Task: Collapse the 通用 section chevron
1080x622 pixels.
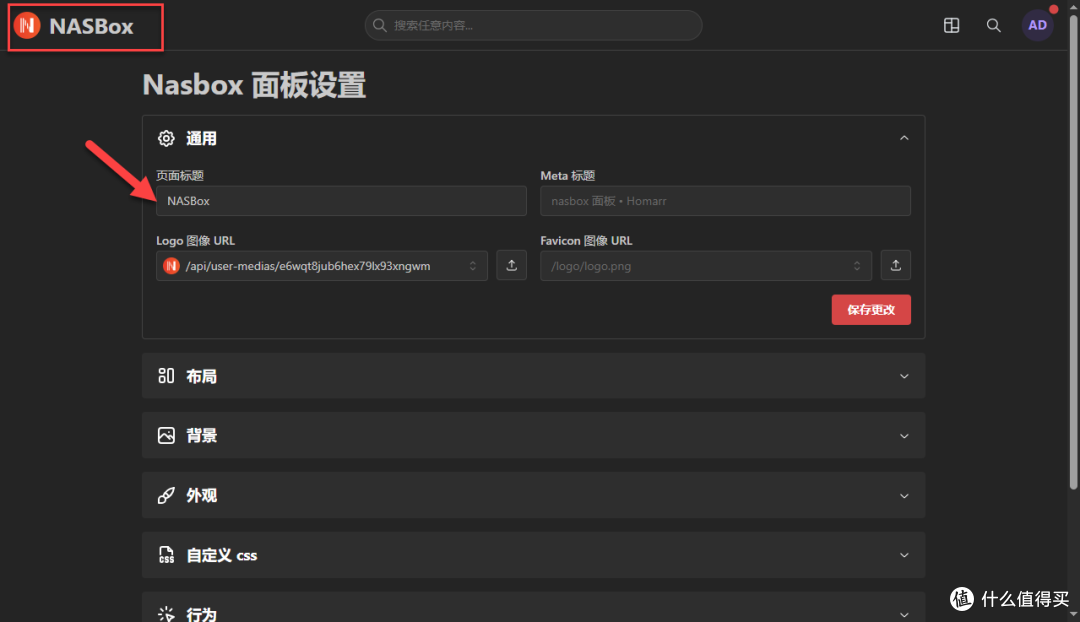Action: point(904,138)
